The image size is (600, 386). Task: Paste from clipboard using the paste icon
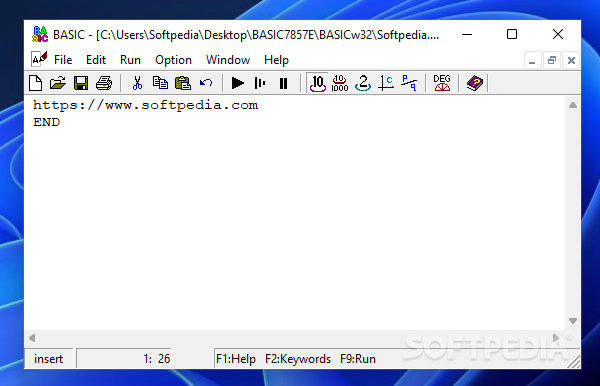point(183,83)
